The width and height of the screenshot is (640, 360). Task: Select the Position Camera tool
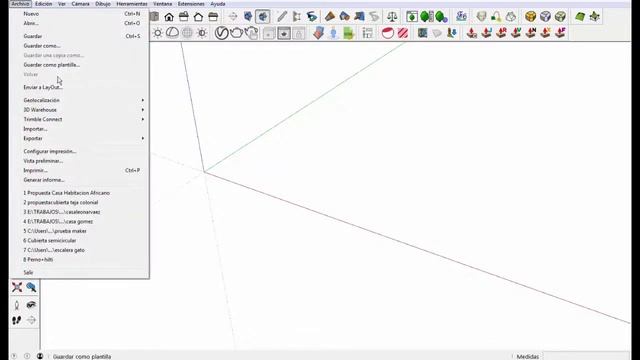tap(17, 305)
